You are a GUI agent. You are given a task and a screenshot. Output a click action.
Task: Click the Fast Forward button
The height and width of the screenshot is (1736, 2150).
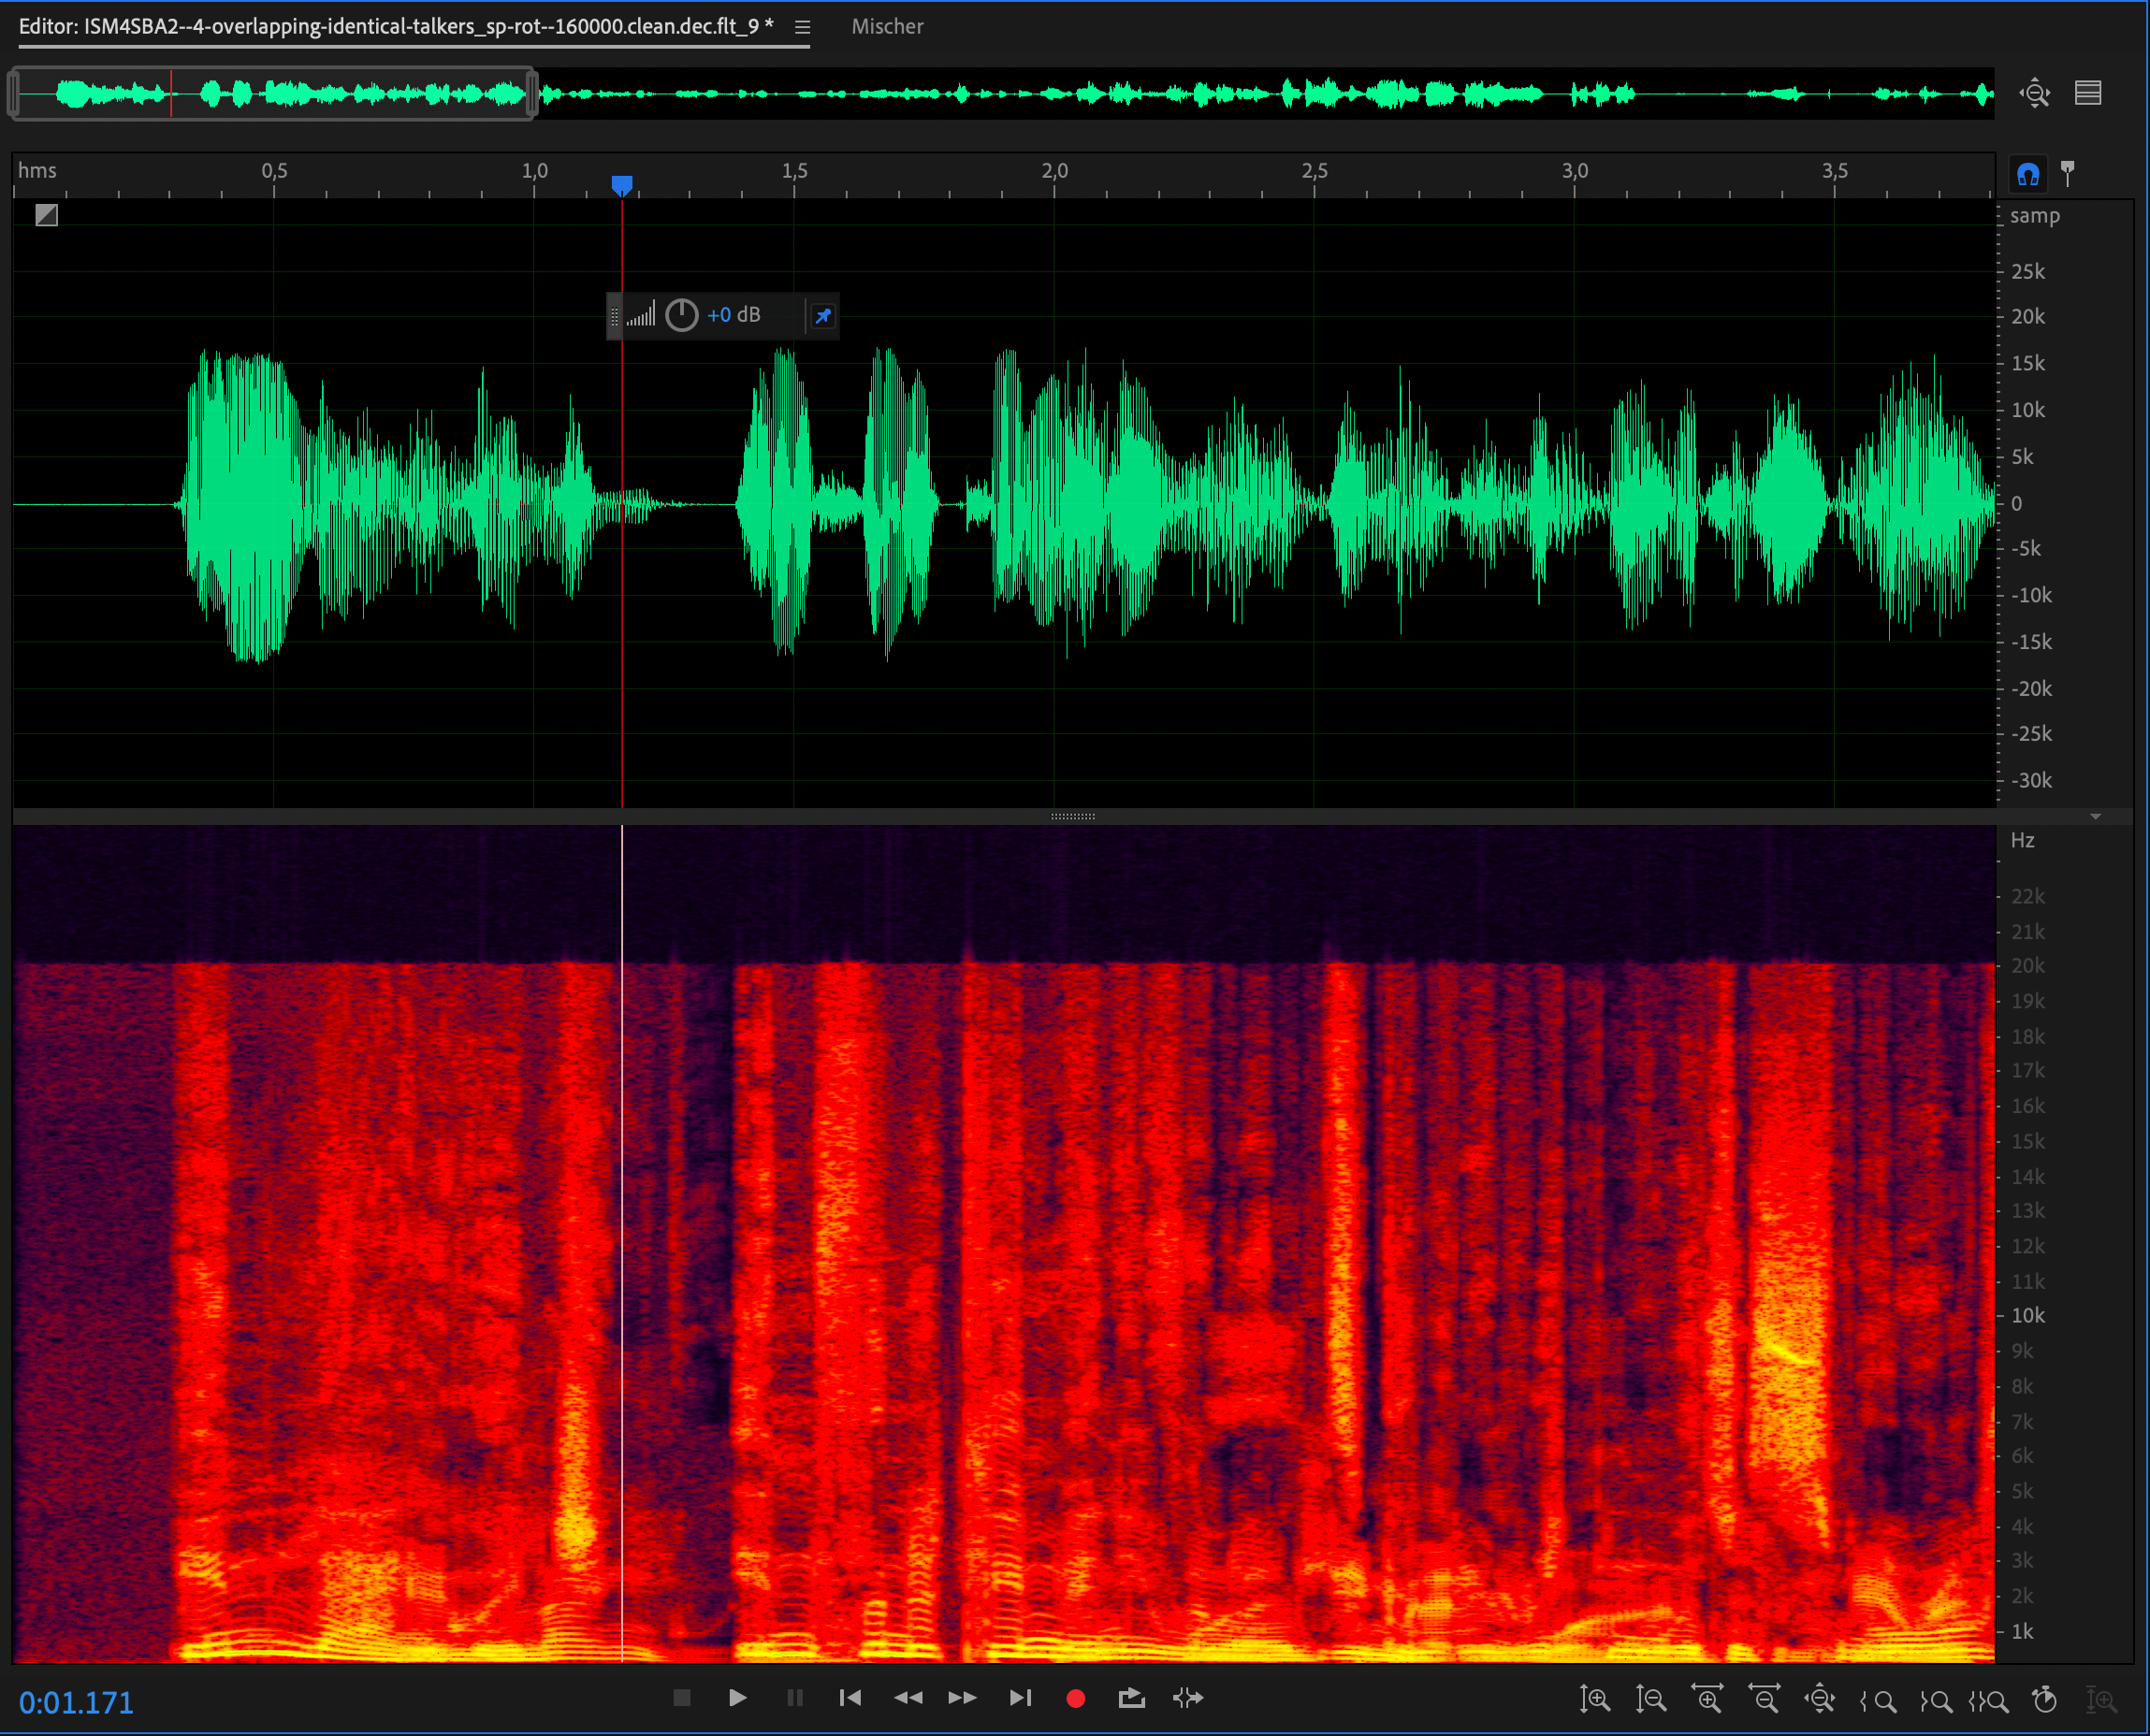click(962, 1698)
